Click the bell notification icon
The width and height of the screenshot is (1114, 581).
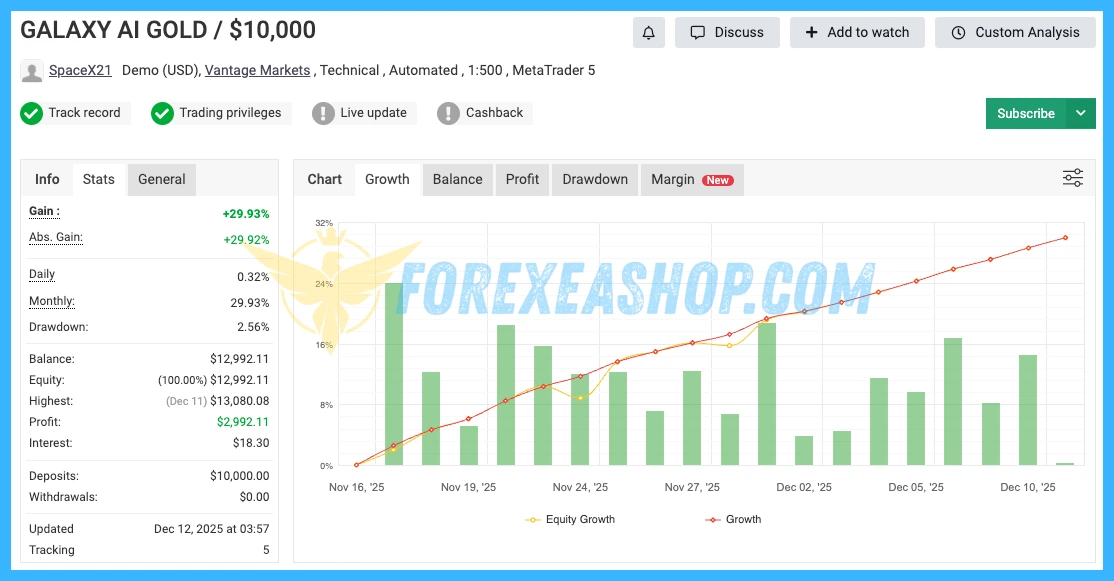pos(648,33)
